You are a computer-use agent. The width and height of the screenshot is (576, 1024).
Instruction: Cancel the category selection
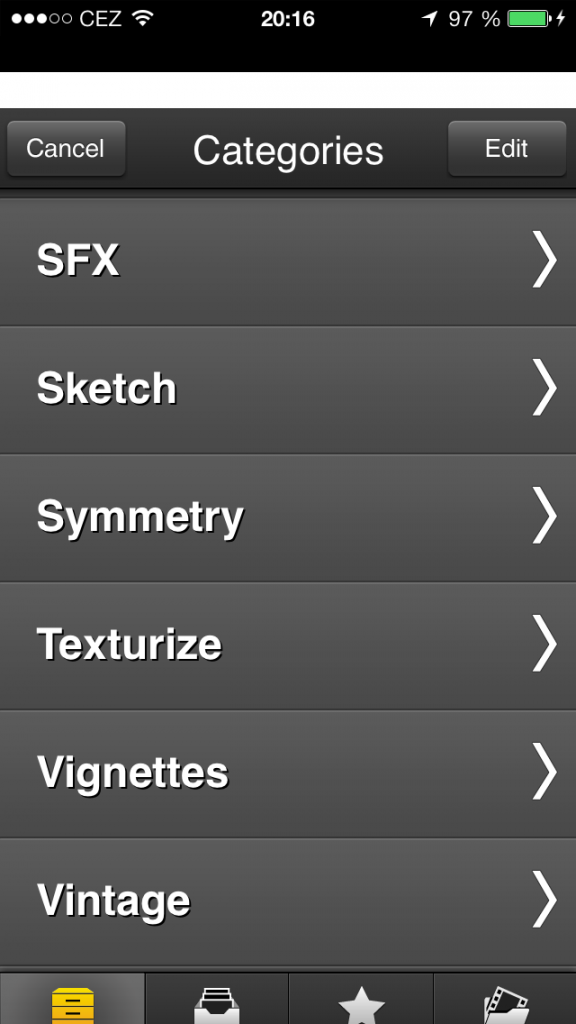[66, 148]
